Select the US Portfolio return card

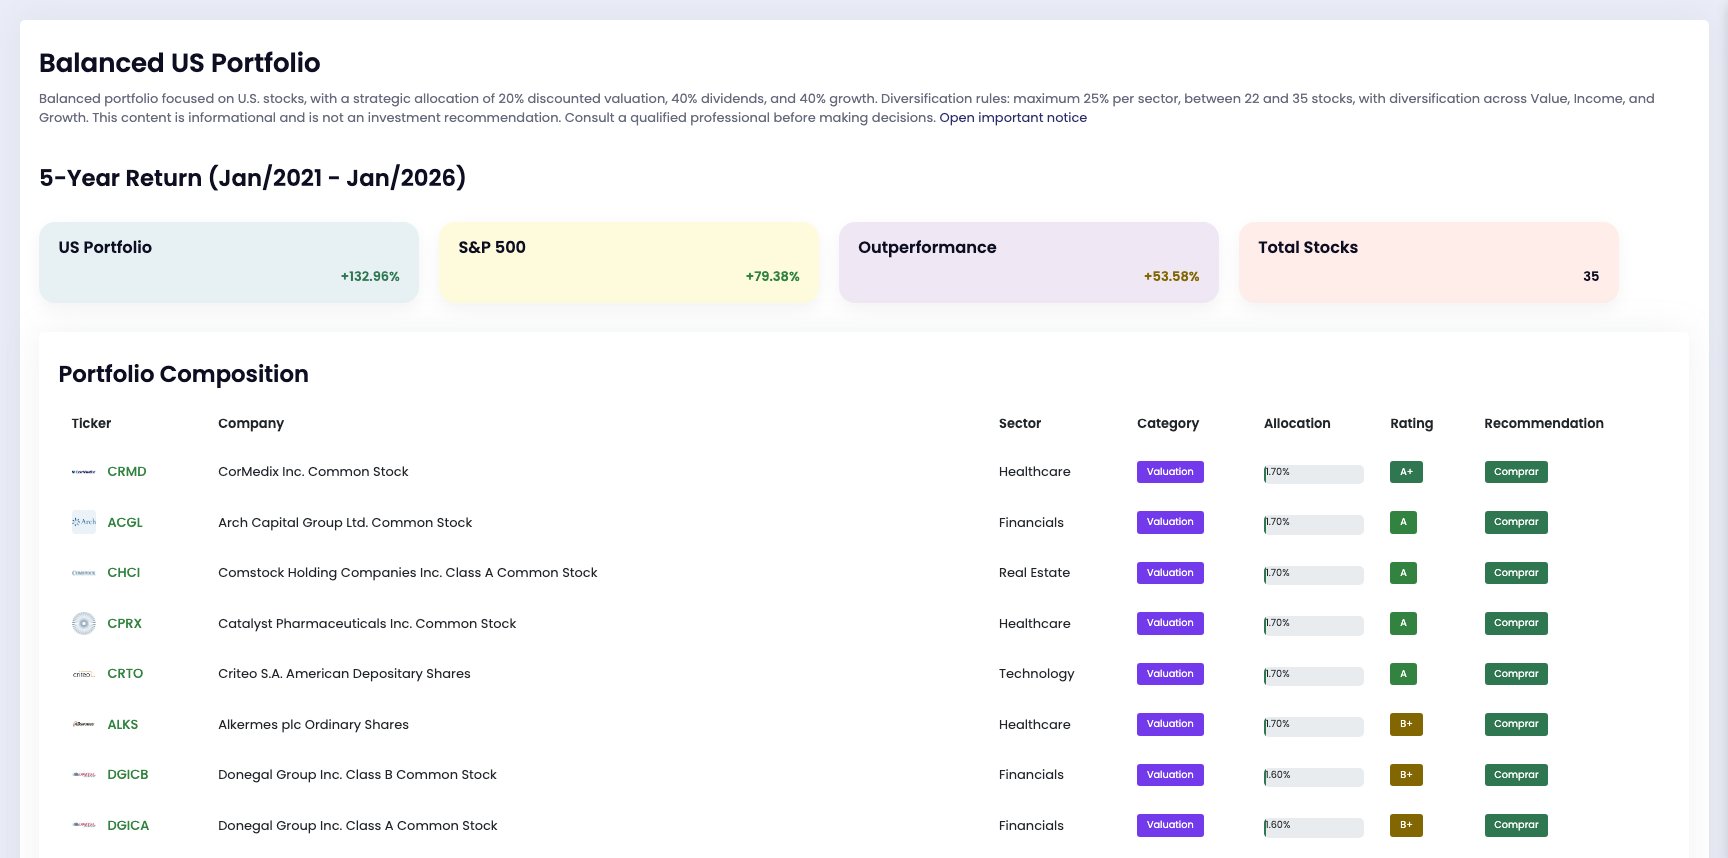tap(229, 262)
